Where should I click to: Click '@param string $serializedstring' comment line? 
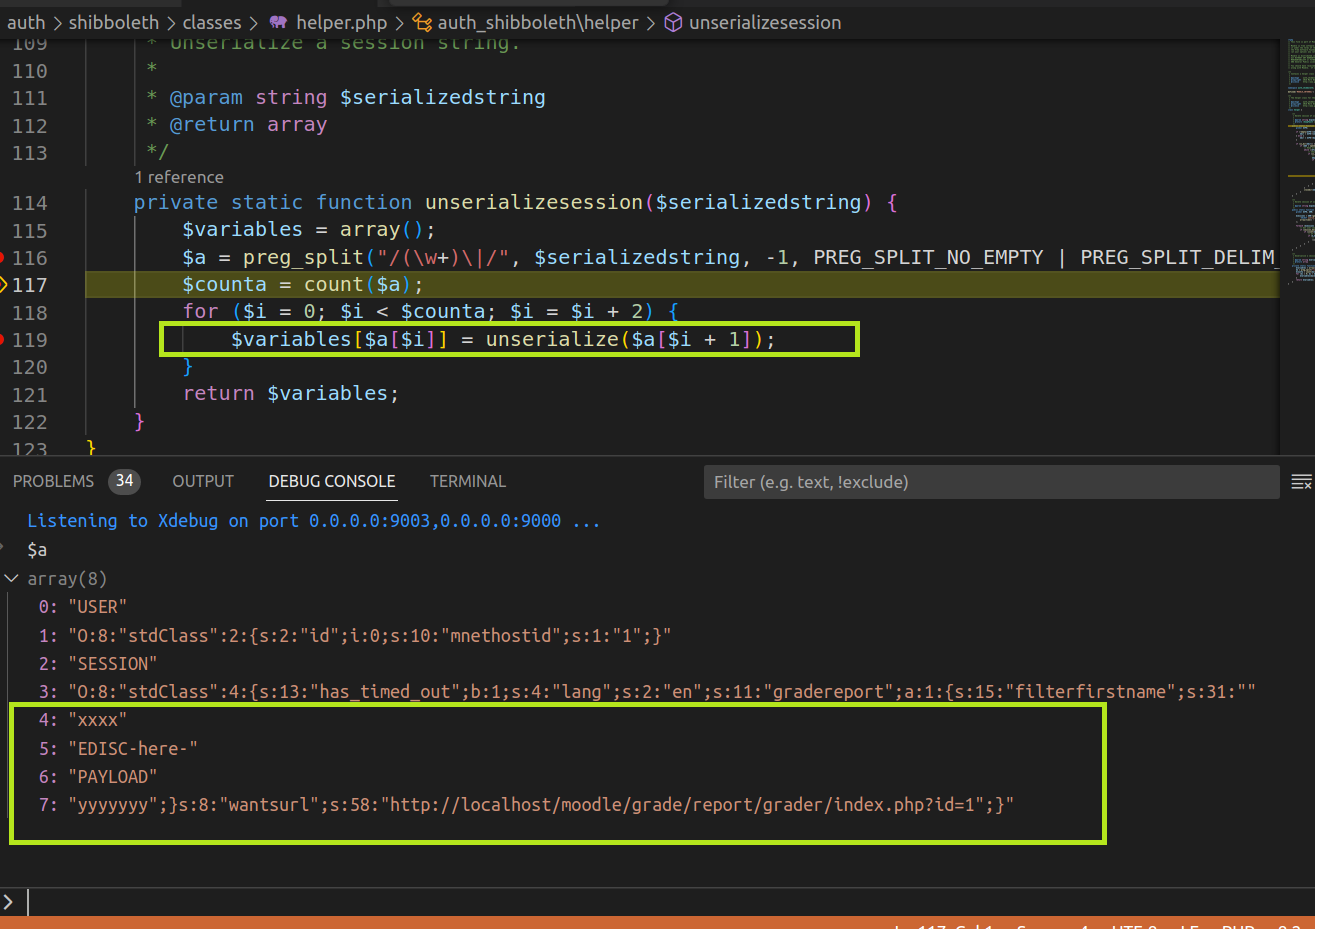coord(358,98)
